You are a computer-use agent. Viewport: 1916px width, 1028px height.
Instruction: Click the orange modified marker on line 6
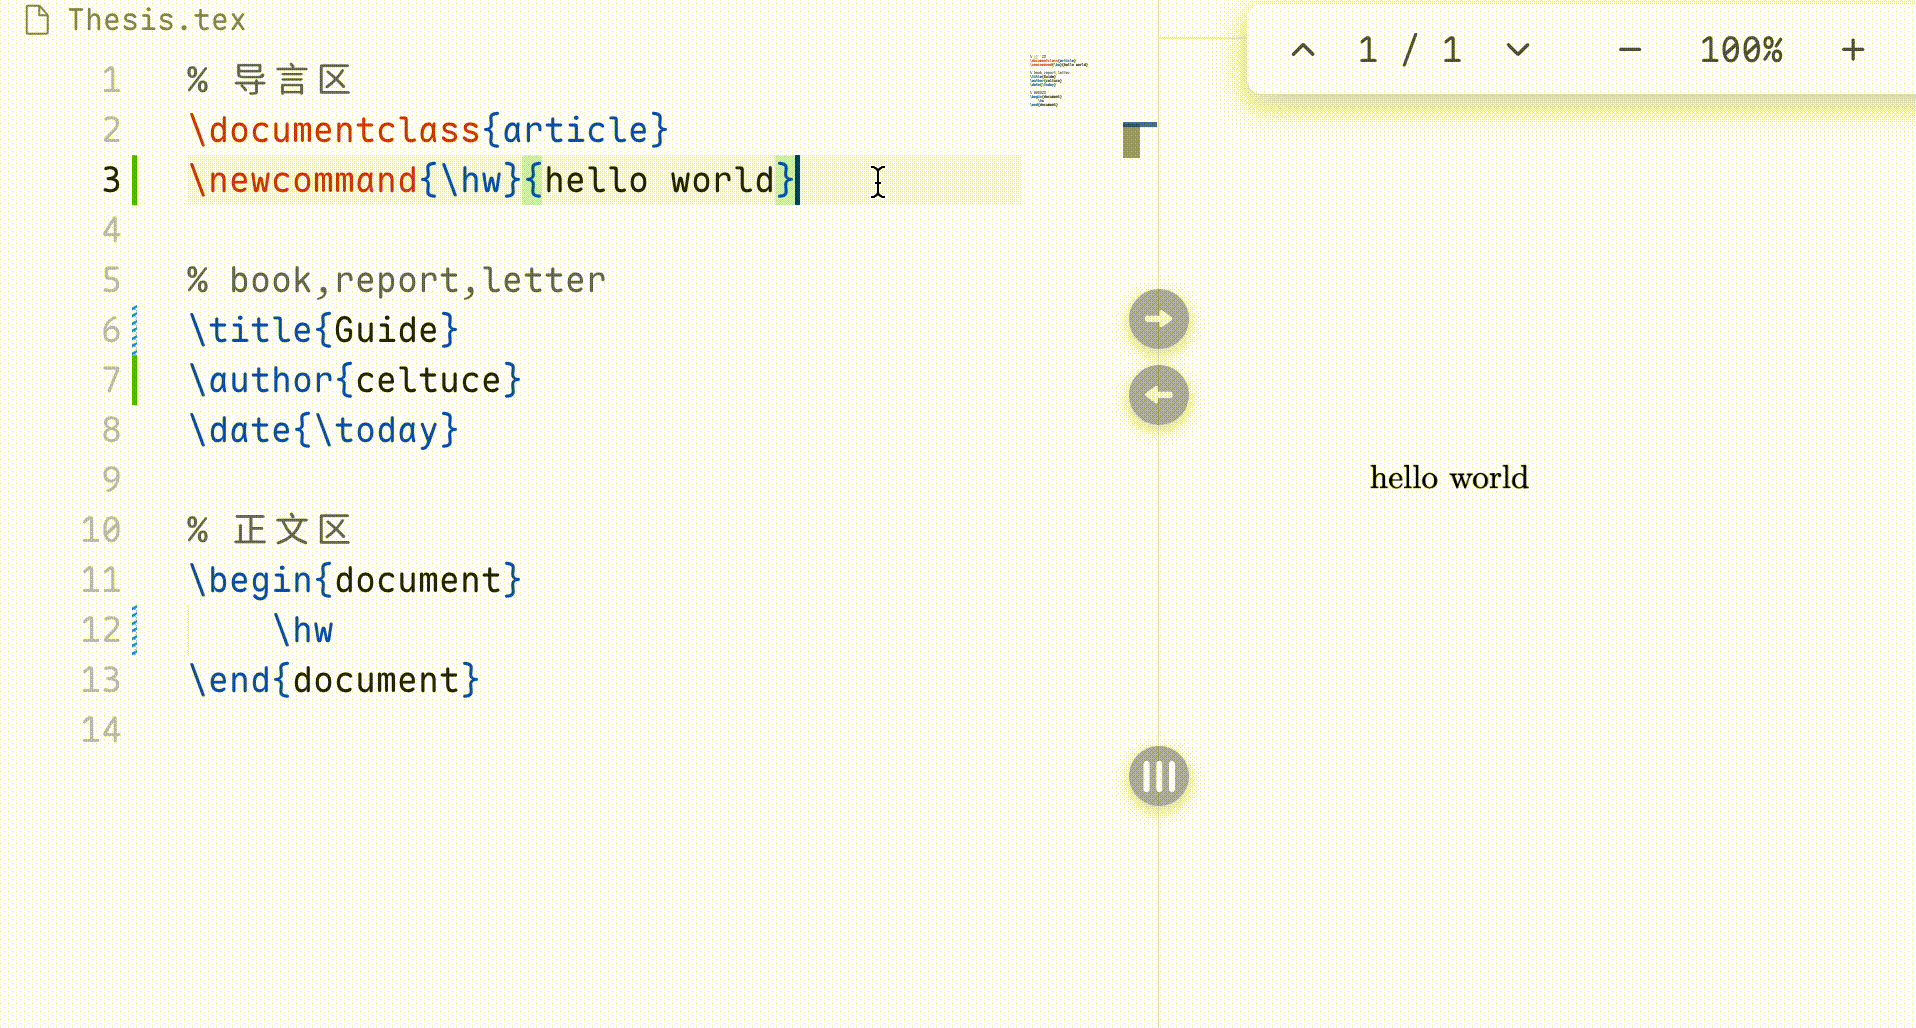tap(133, 330)
